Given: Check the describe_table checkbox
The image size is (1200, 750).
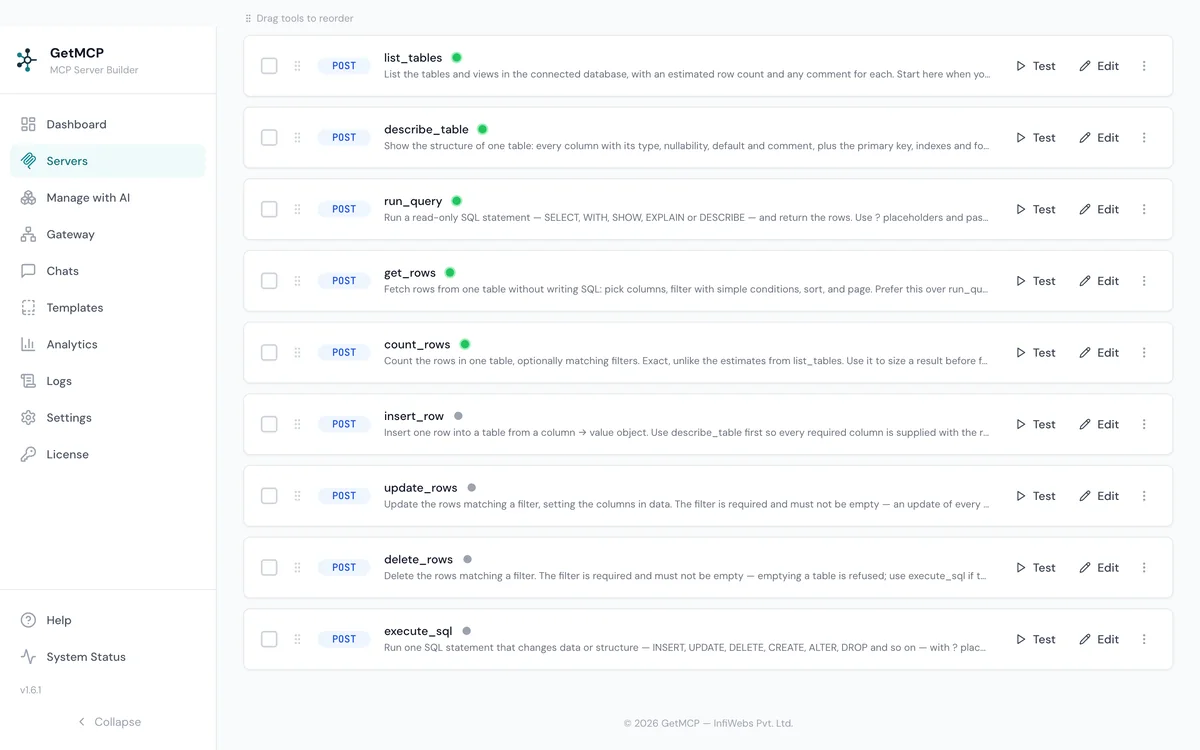Looking at the screenshot, I should pos(269,137).
